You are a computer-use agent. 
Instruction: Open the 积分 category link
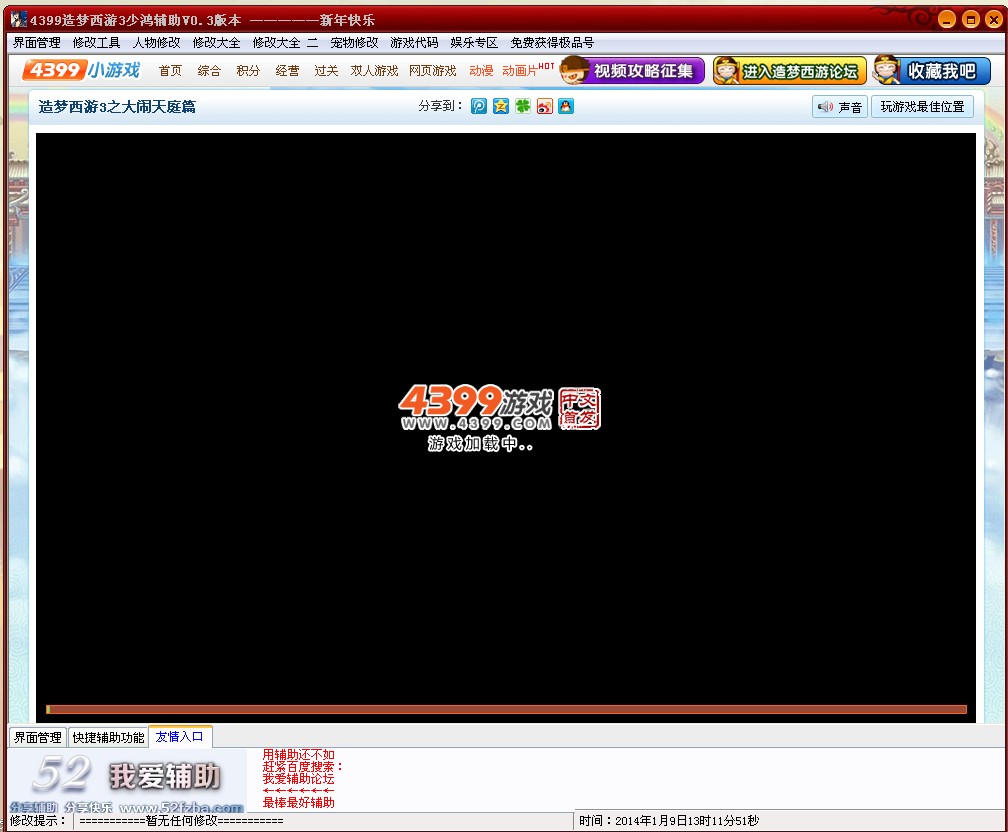248,71
